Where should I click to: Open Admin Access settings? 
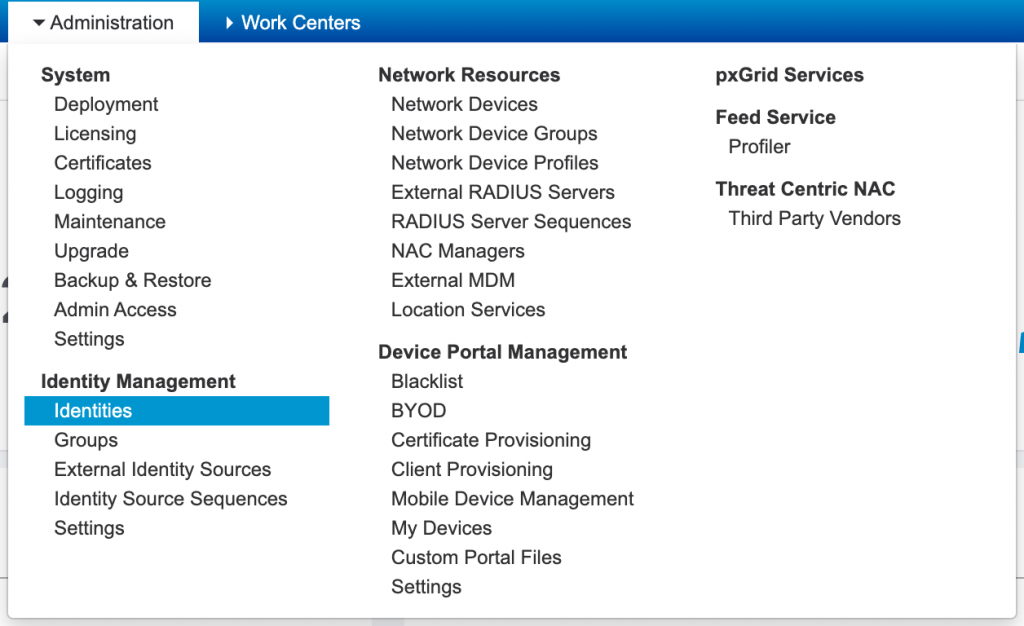[x=115, y=310]
